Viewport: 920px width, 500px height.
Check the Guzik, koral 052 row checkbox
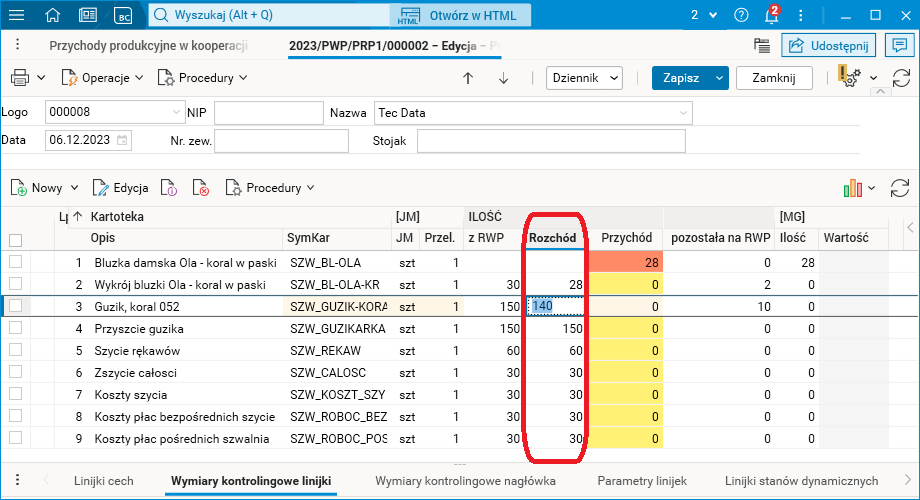16,306
